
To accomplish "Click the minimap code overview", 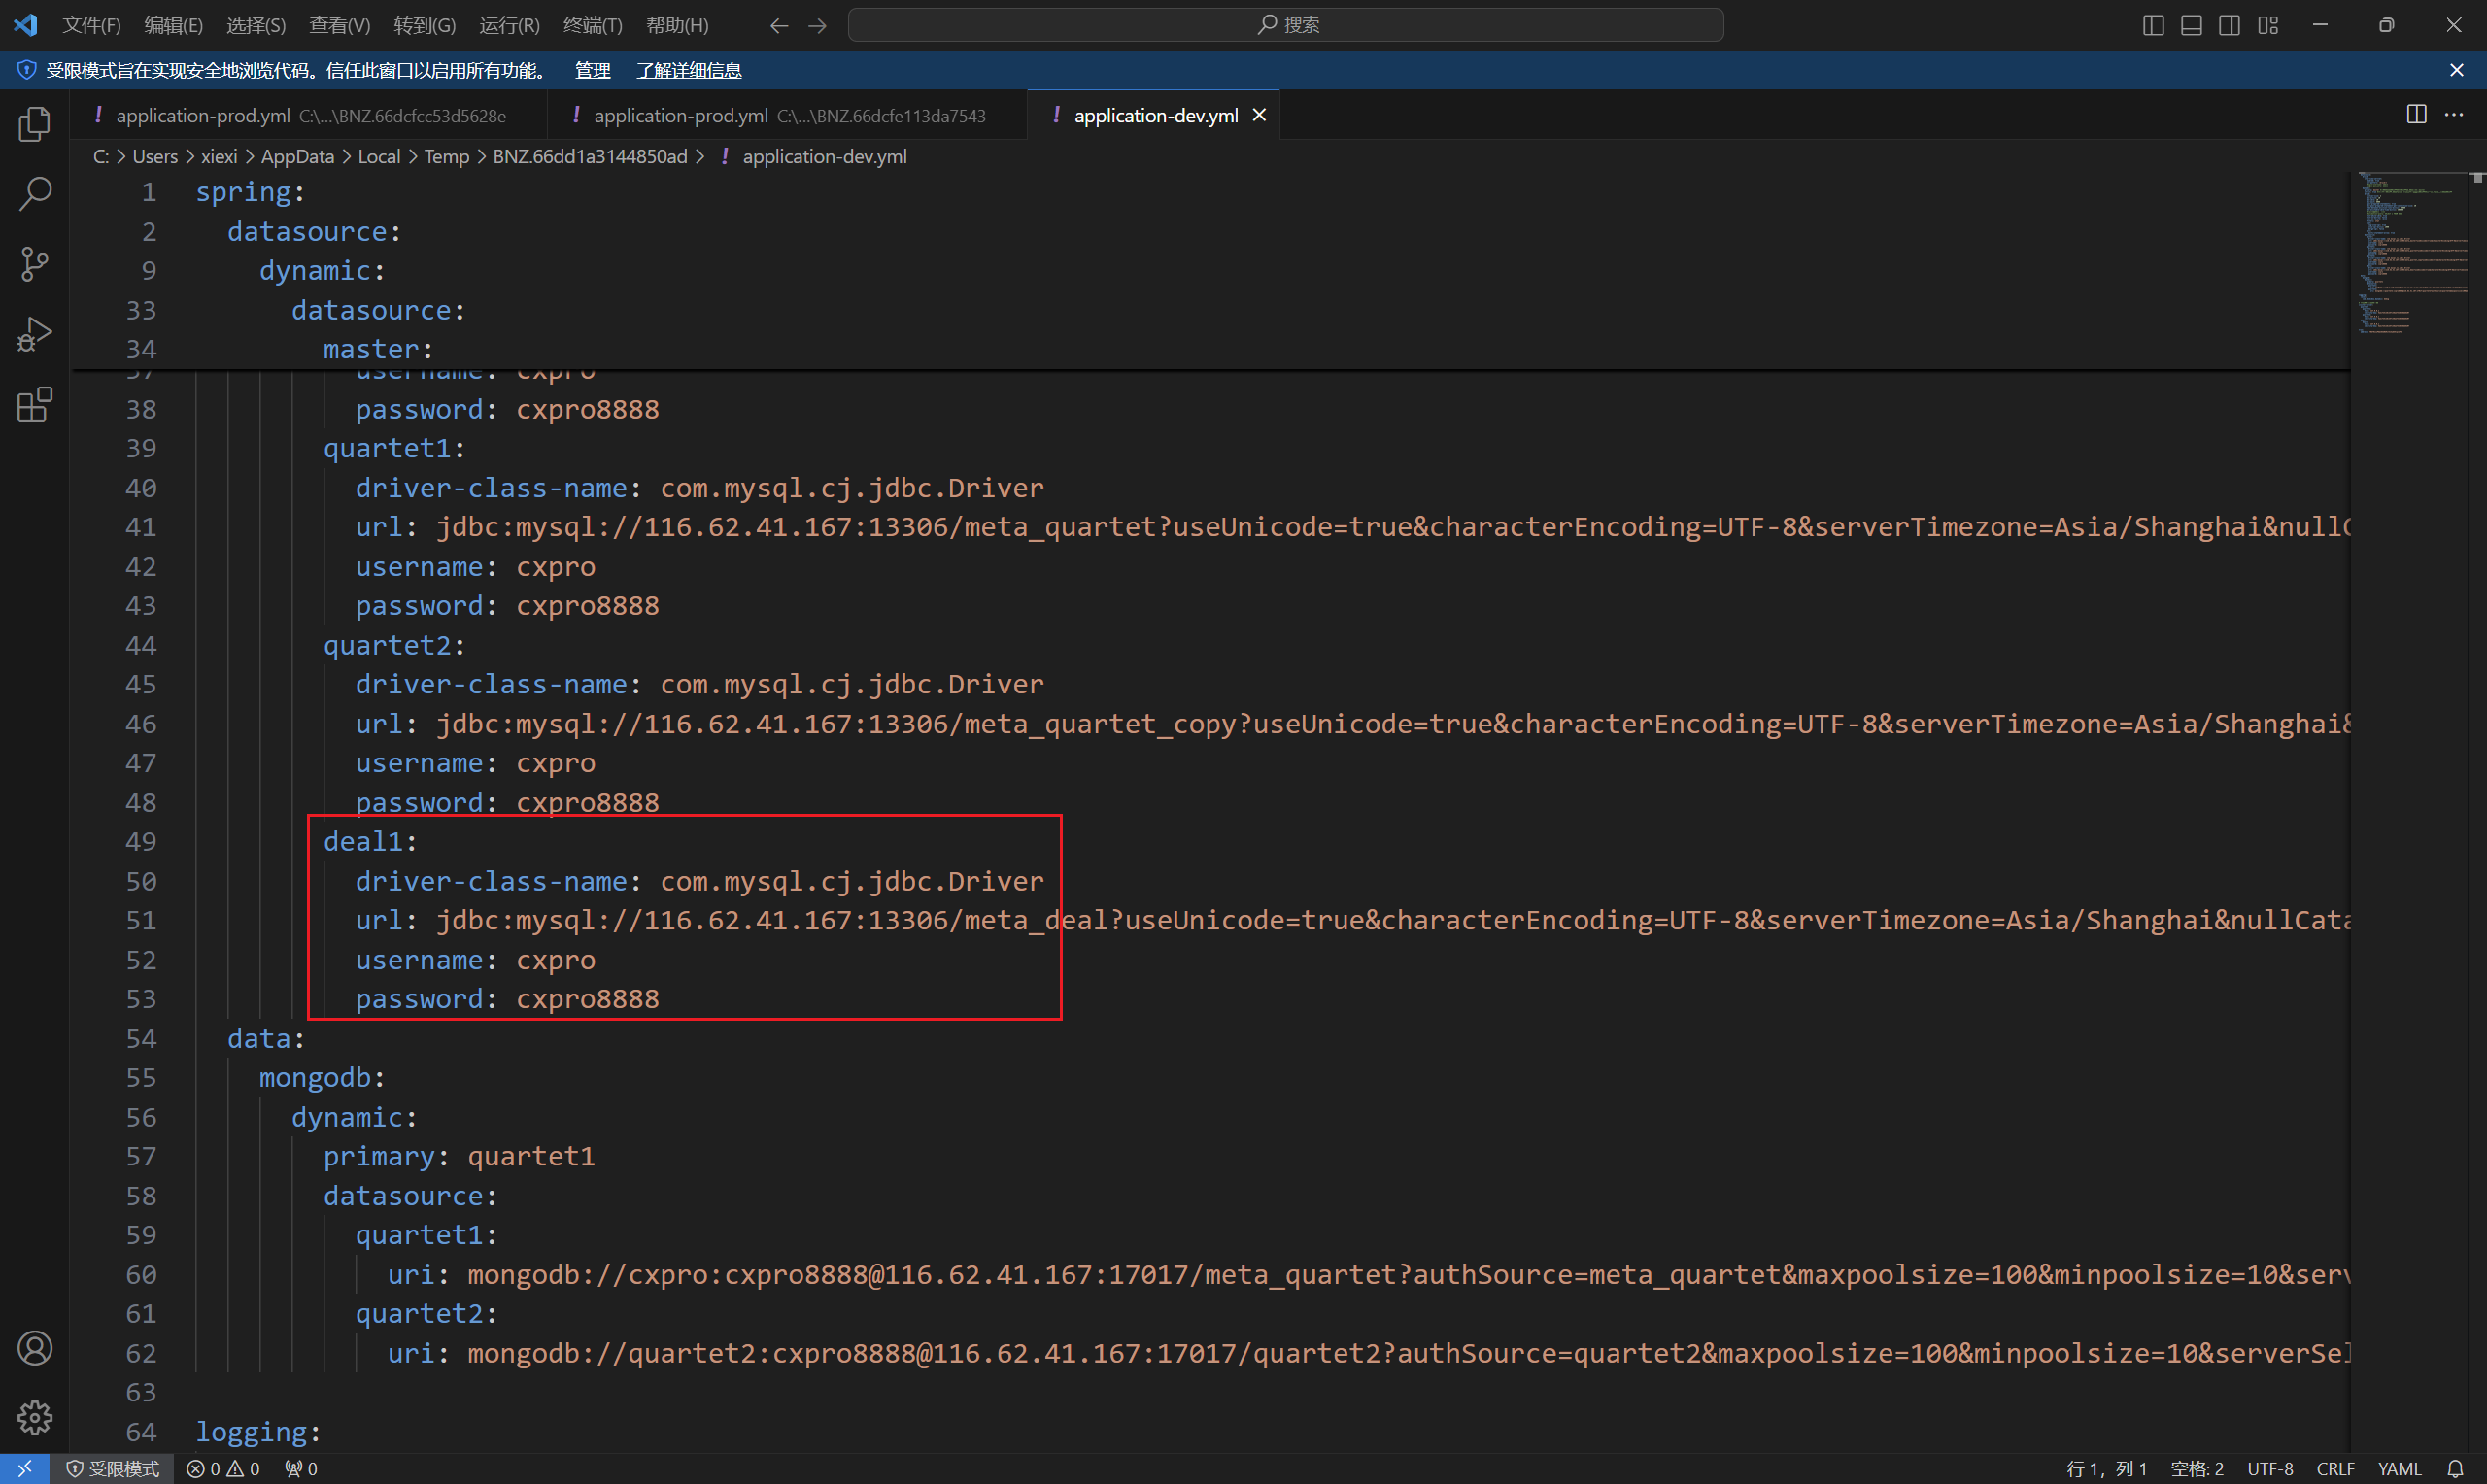I will coord(2414,252).
